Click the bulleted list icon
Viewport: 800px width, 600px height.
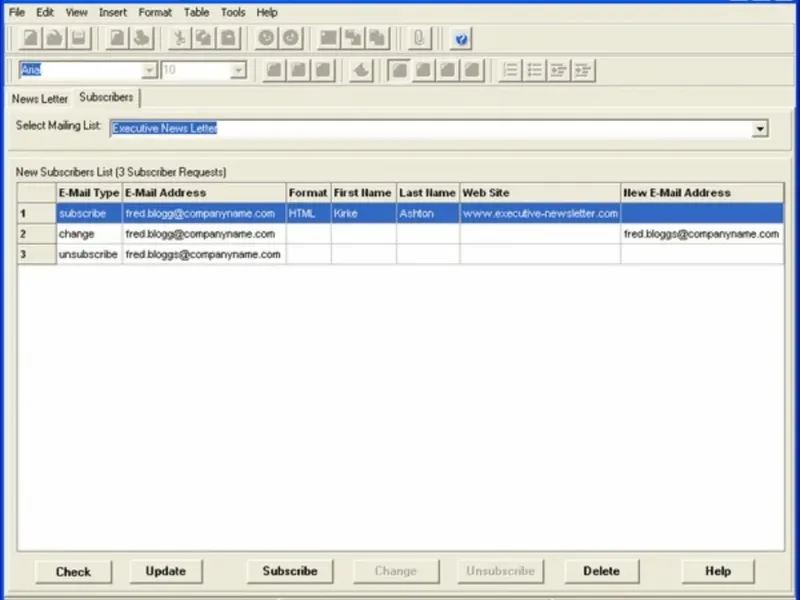(534, 70)
